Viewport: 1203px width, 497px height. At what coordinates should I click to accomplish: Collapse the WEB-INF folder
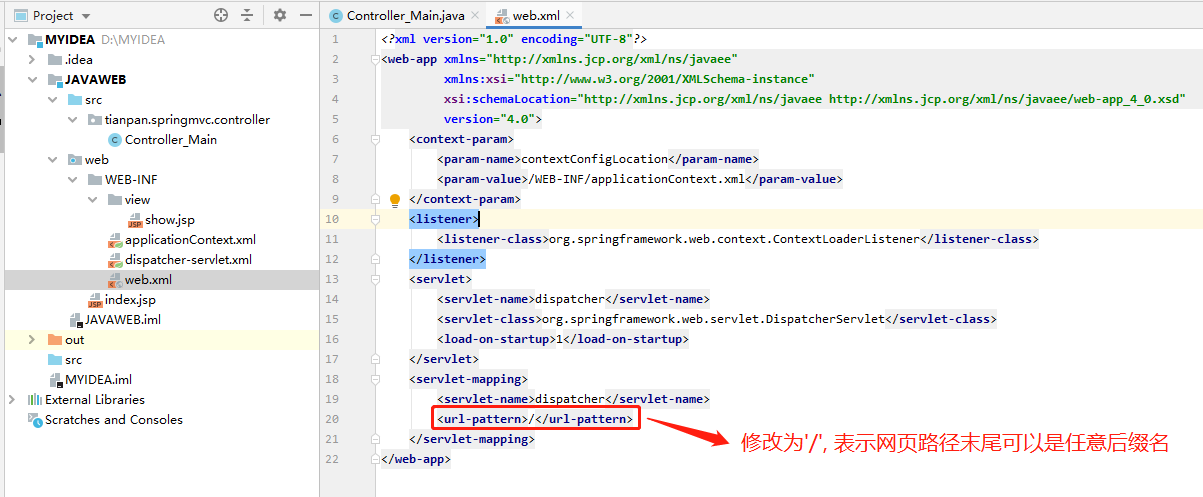point(73,179)
